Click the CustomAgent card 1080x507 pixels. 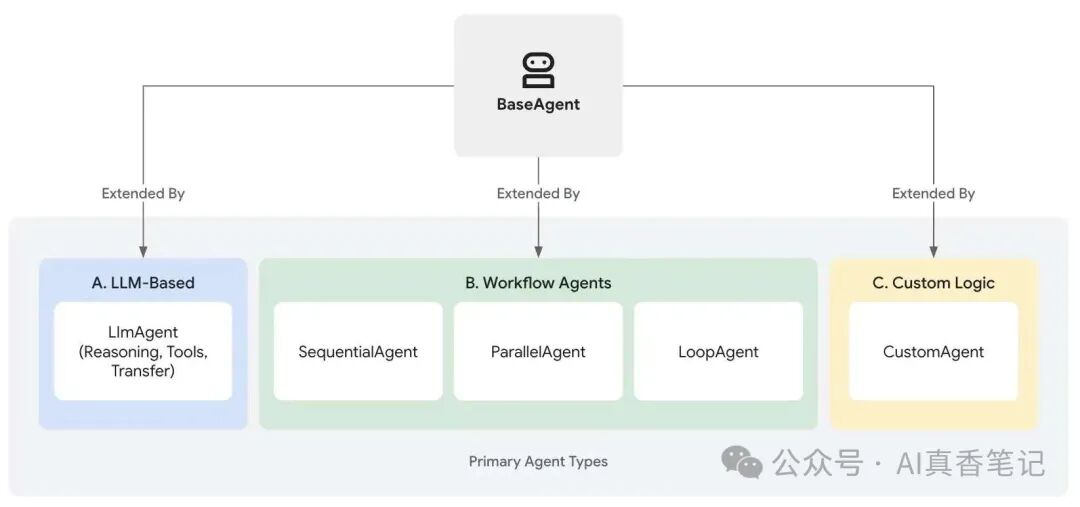point(933,351)
